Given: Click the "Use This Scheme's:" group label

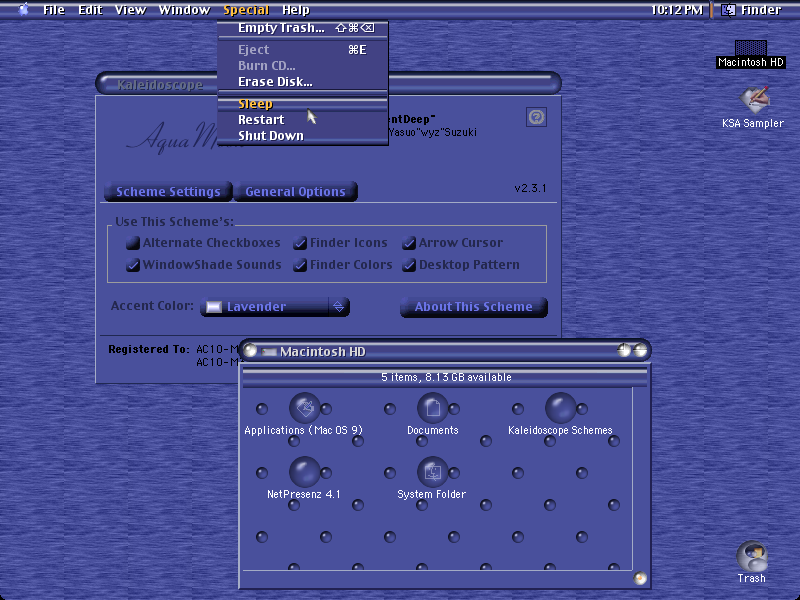Looking at the screenshot, I should 174,221.
